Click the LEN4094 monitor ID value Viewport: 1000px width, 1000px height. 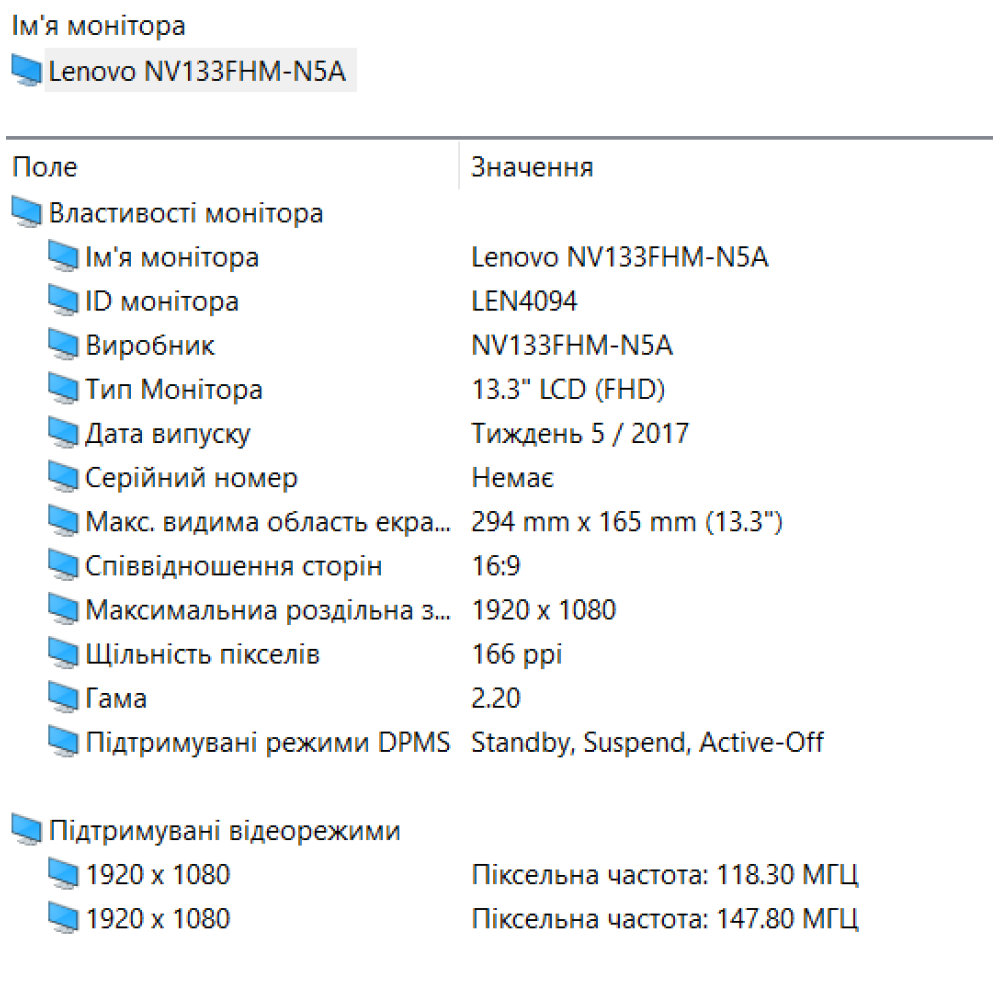pyautogui.click(x=524, y=301)
